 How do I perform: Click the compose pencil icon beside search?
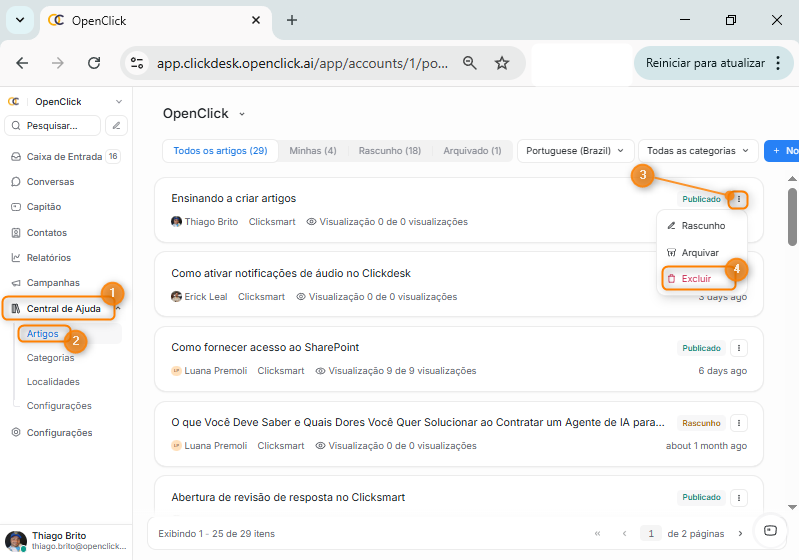(x=117, y=126)
